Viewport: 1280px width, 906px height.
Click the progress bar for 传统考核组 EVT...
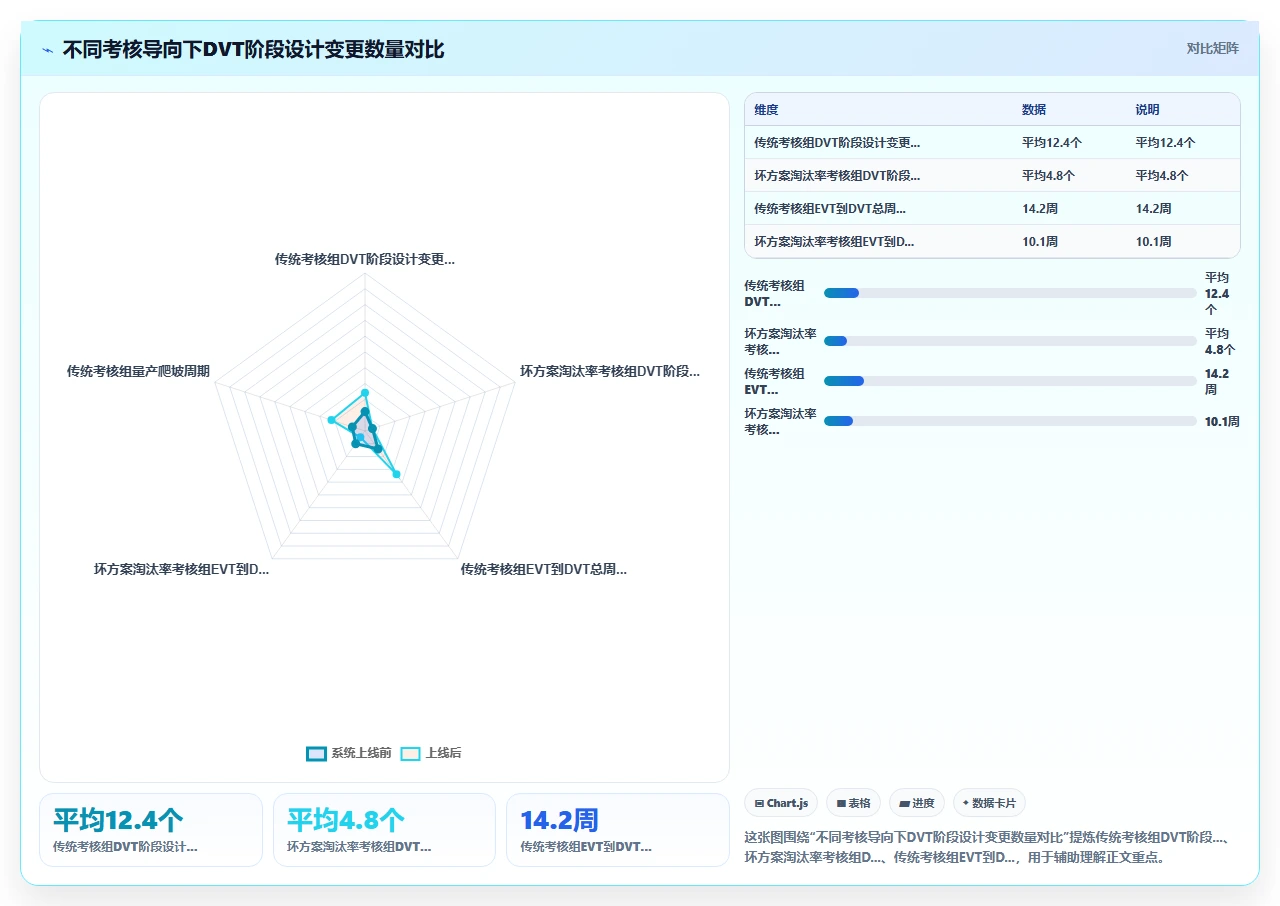[1010, 381]
